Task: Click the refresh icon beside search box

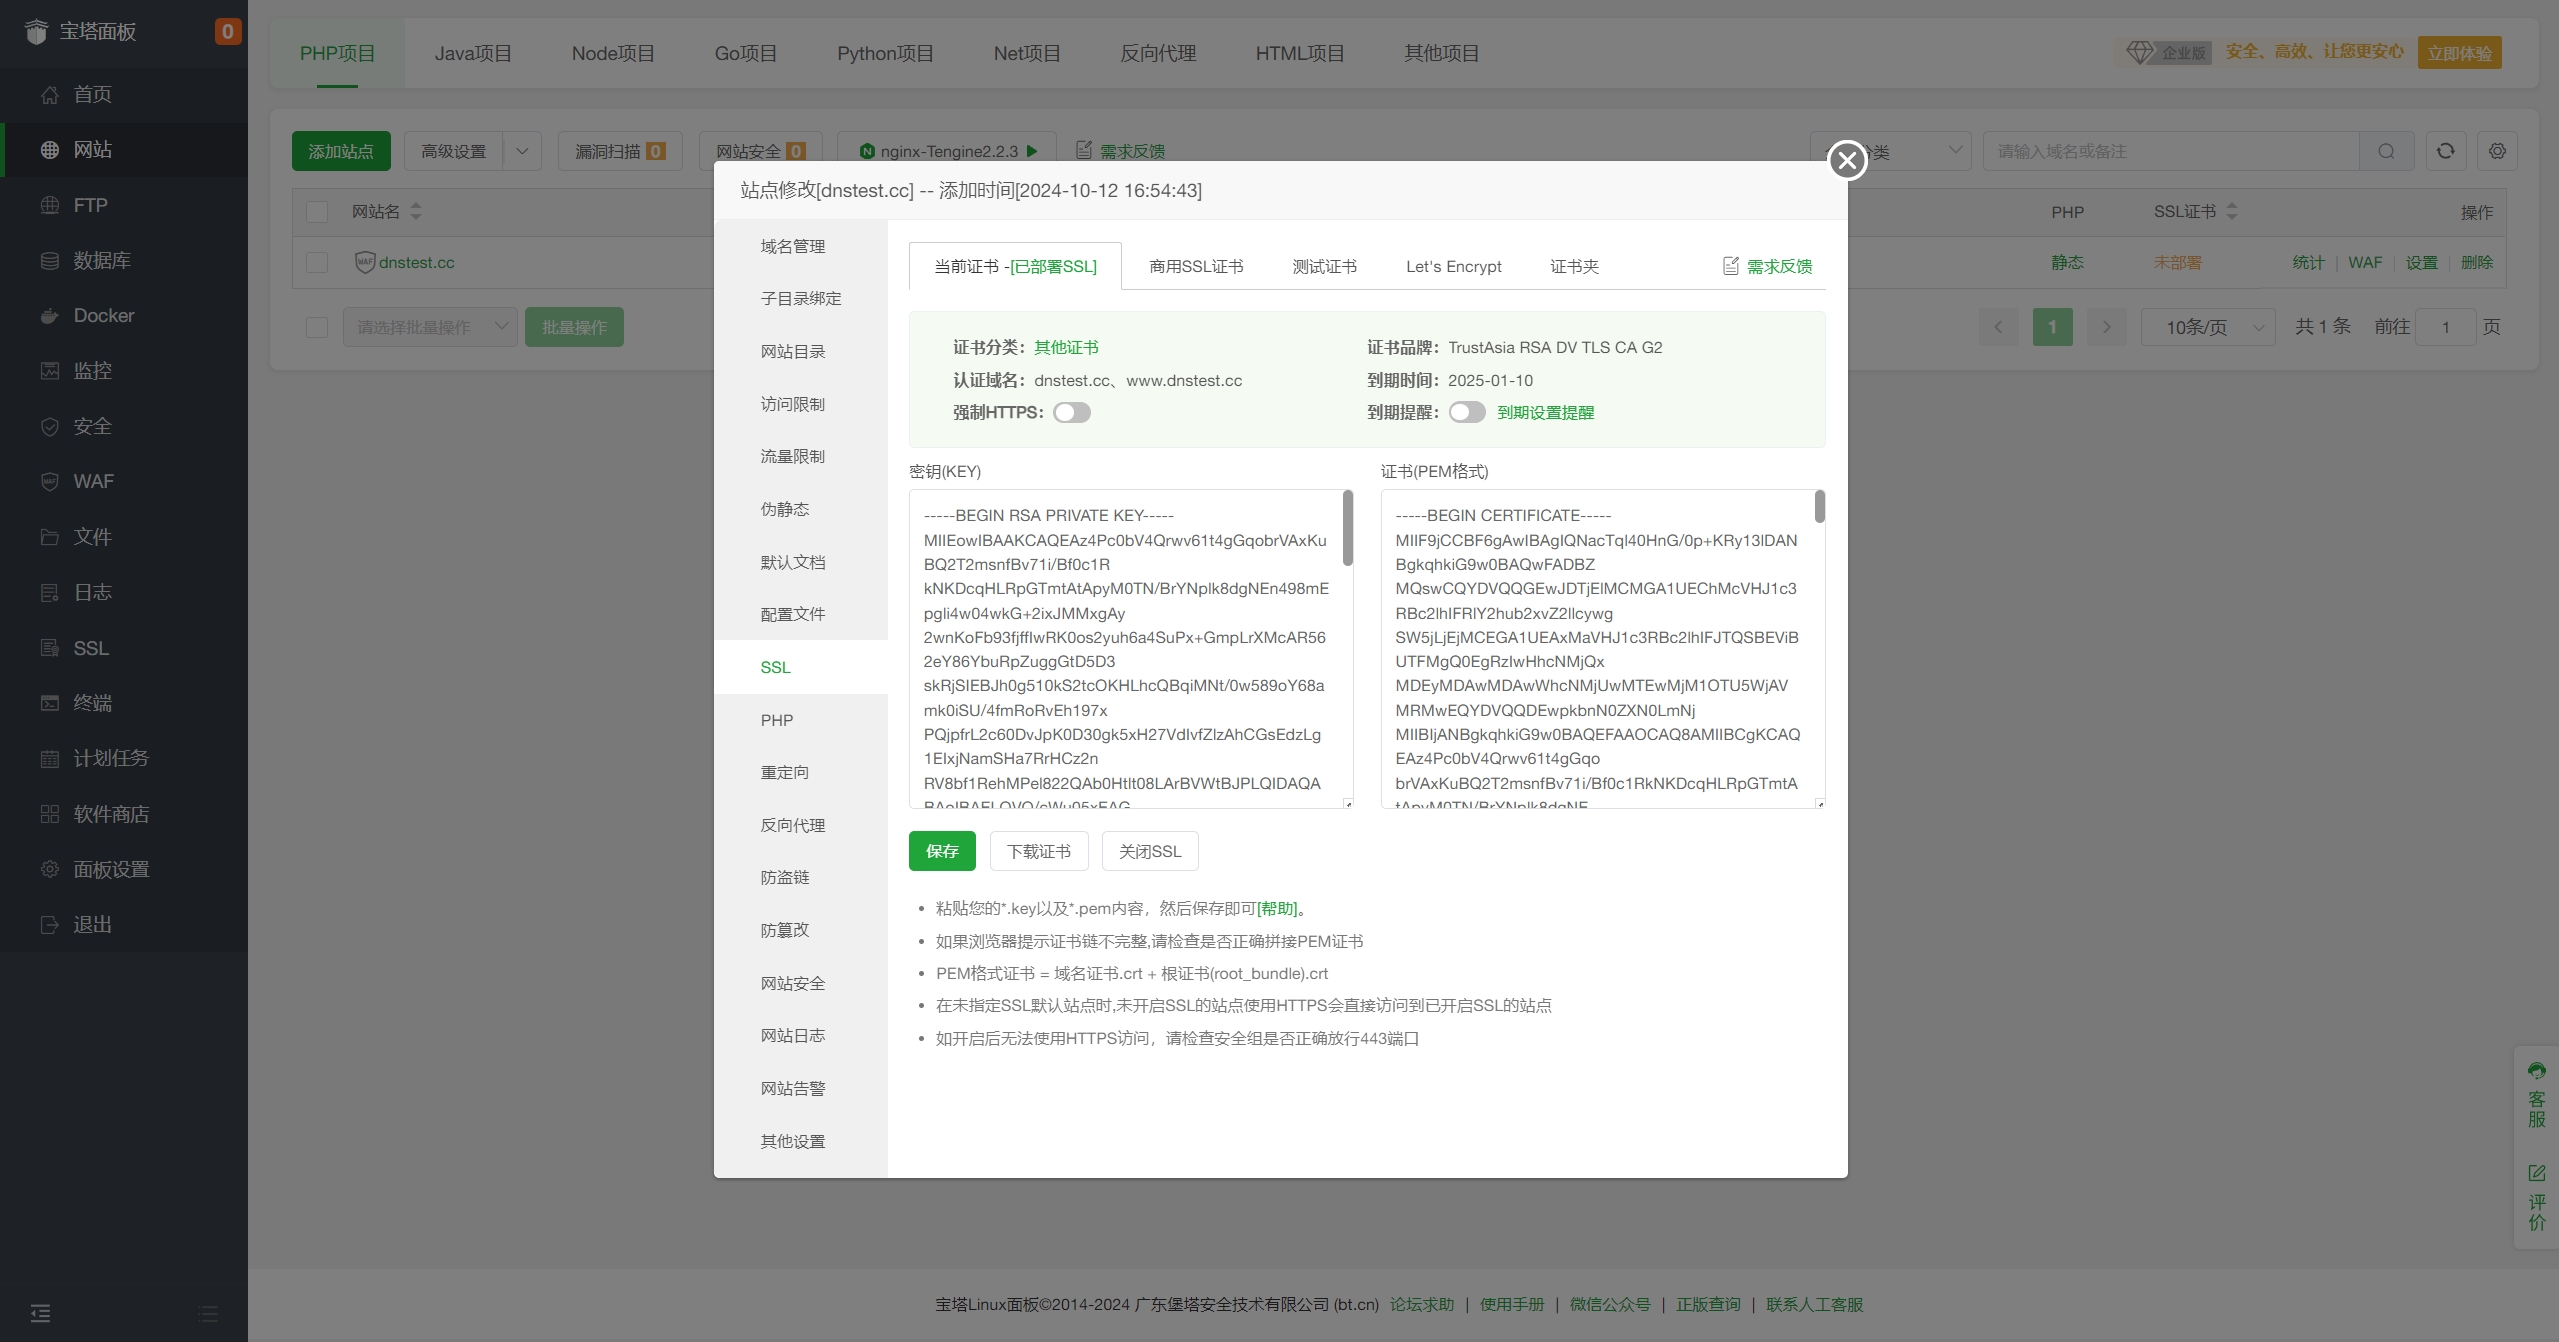Action: click(x=2445, y=151)
